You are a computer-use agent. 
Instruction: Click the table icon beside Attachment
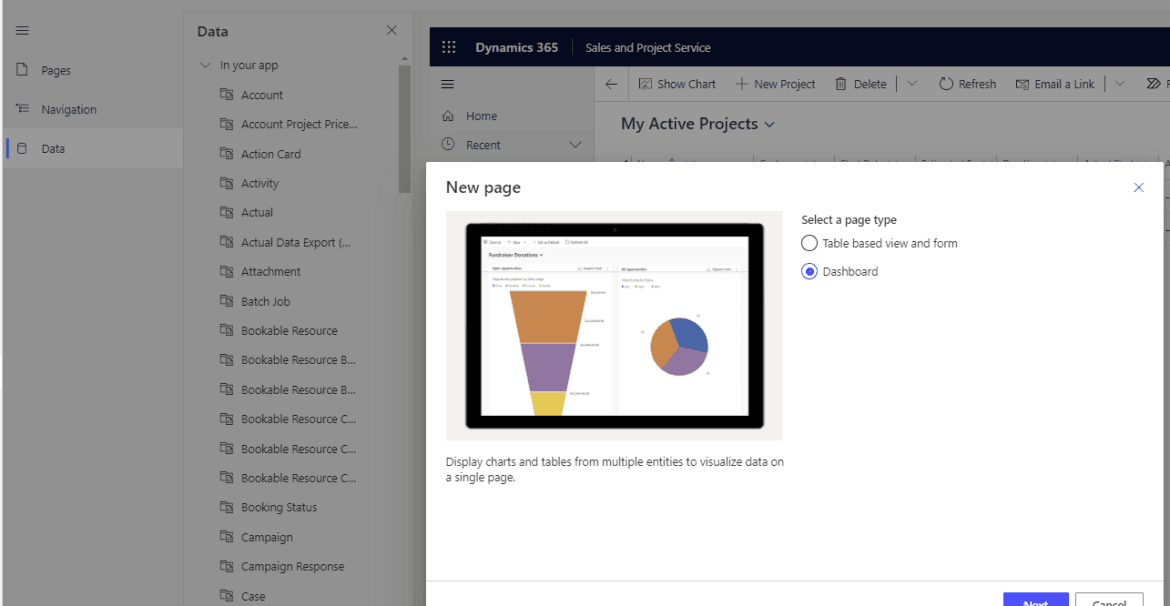click(x=226, y=271)
